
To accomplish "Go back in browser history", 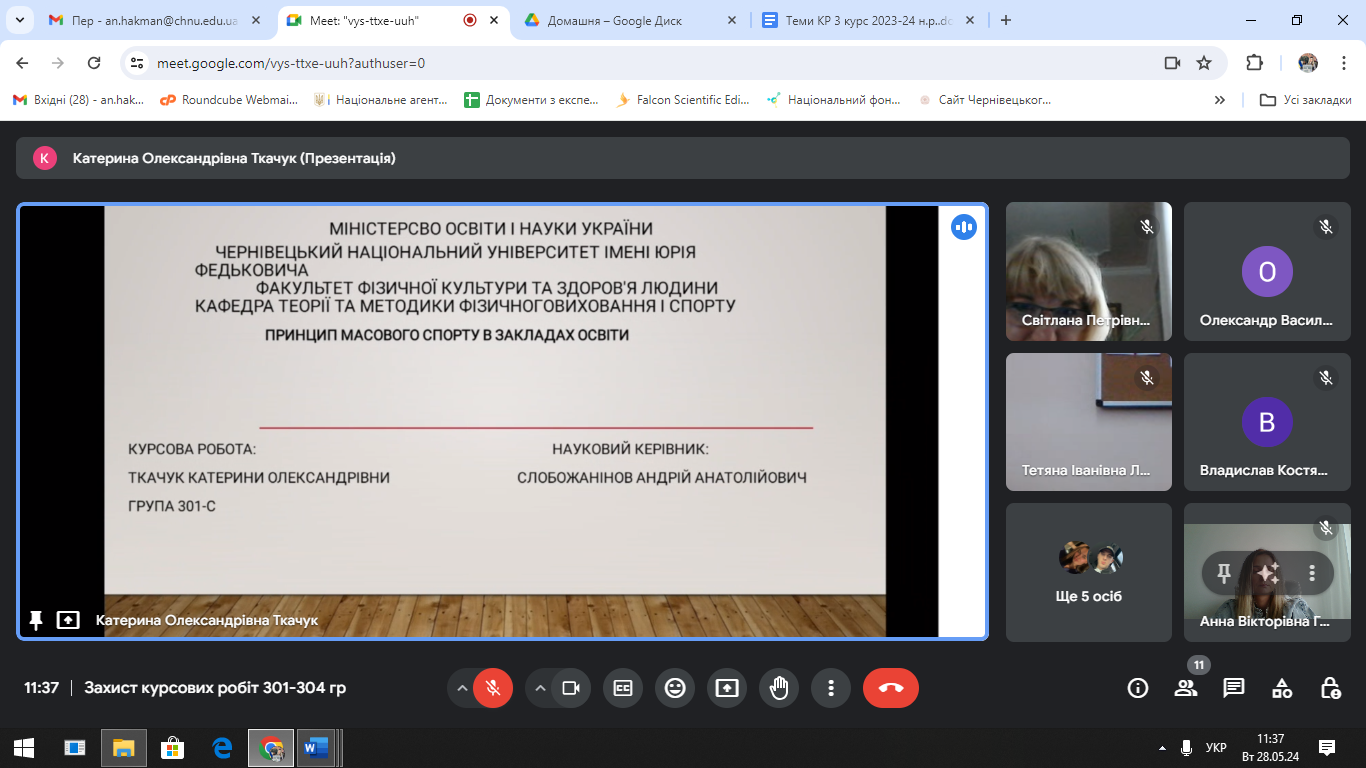I will click(22, 62).
